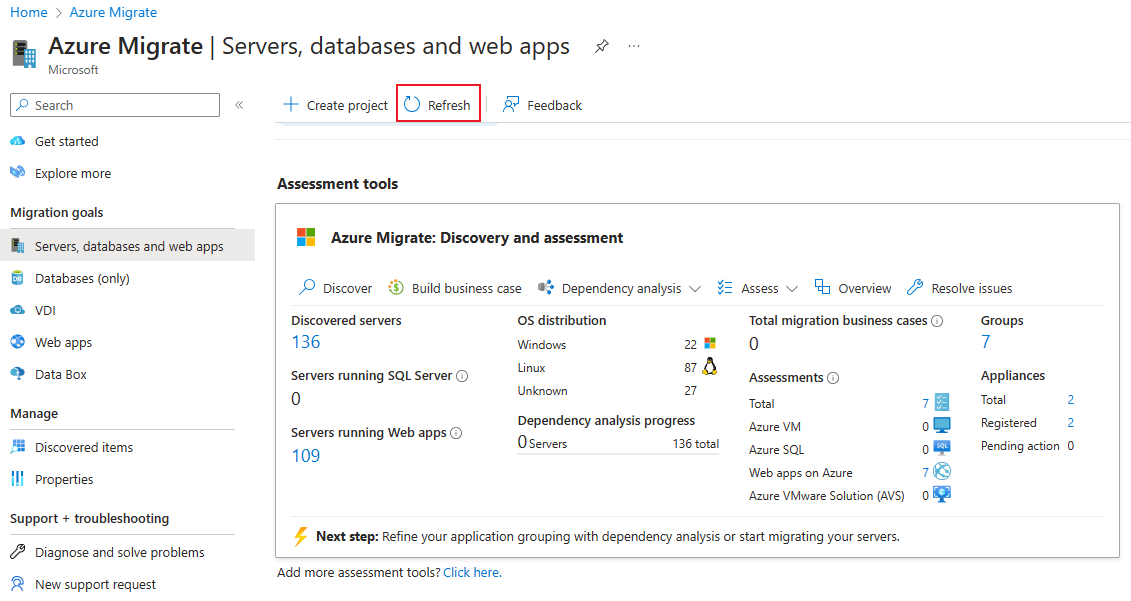Show info for Servers running SQL Server
The image size is (1131, 601).
462,376
